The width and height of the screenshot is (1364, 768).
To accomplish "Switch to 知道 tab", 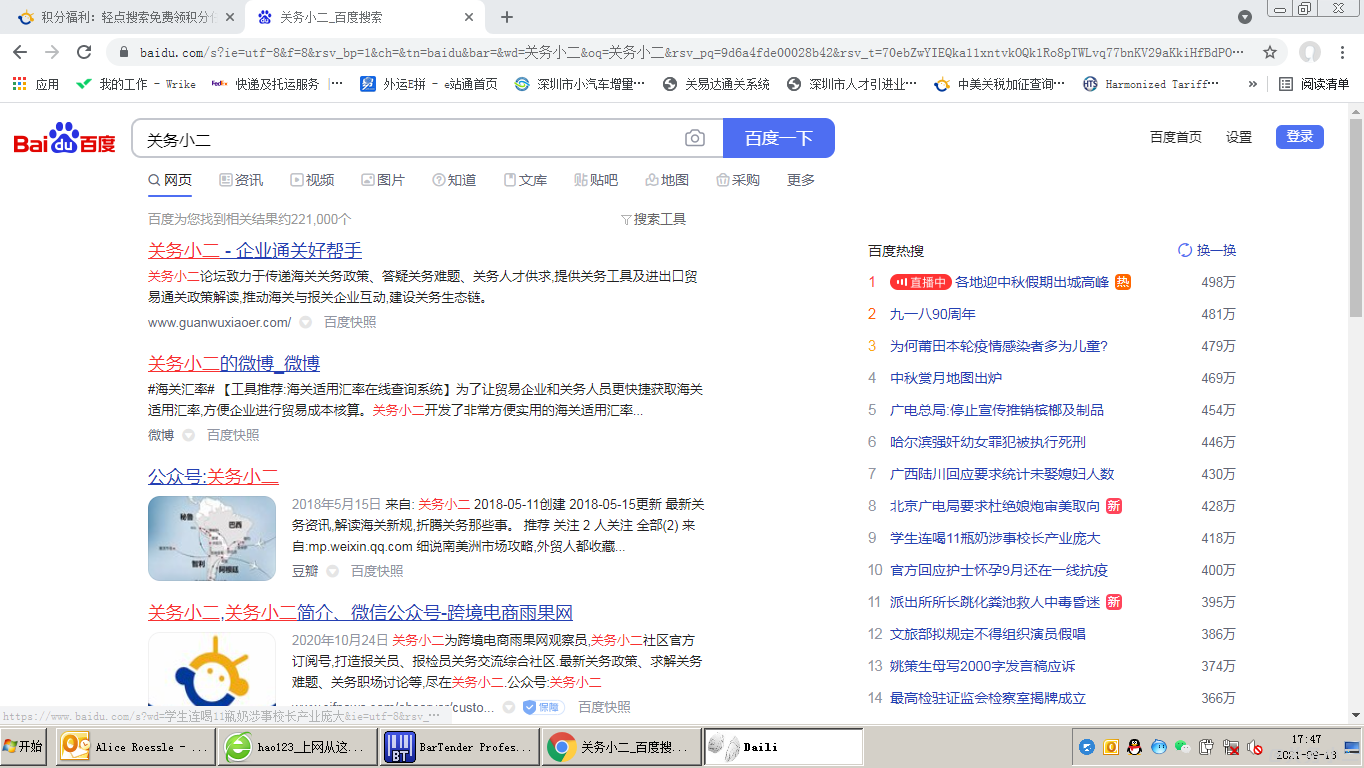I will pyautogui.click(x=454, y=180).
